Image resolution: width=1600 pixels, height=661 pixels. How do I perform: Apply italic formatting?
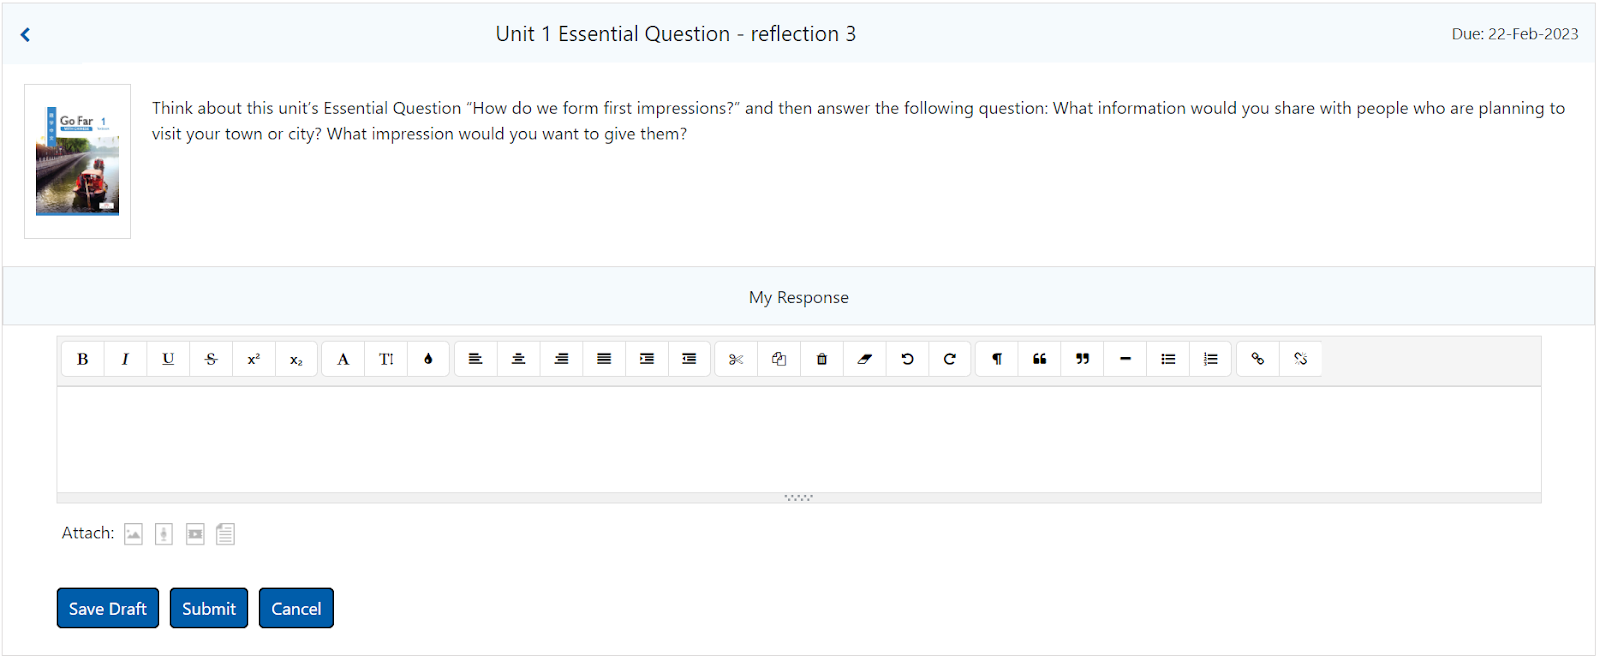point(125,359)
